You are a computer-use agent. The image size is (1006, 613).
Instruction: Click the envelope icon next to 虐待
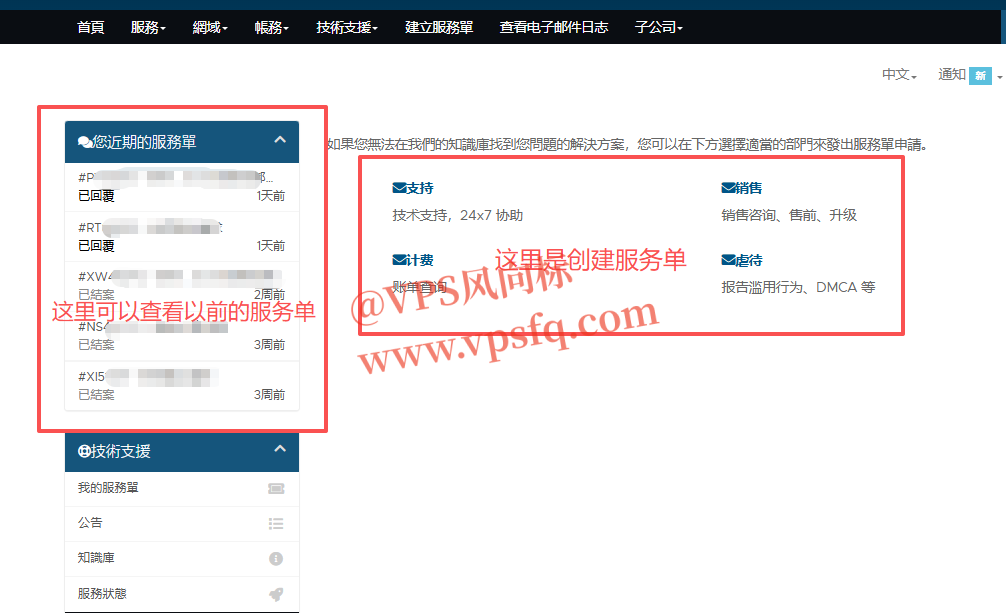[x=728, y=260]
